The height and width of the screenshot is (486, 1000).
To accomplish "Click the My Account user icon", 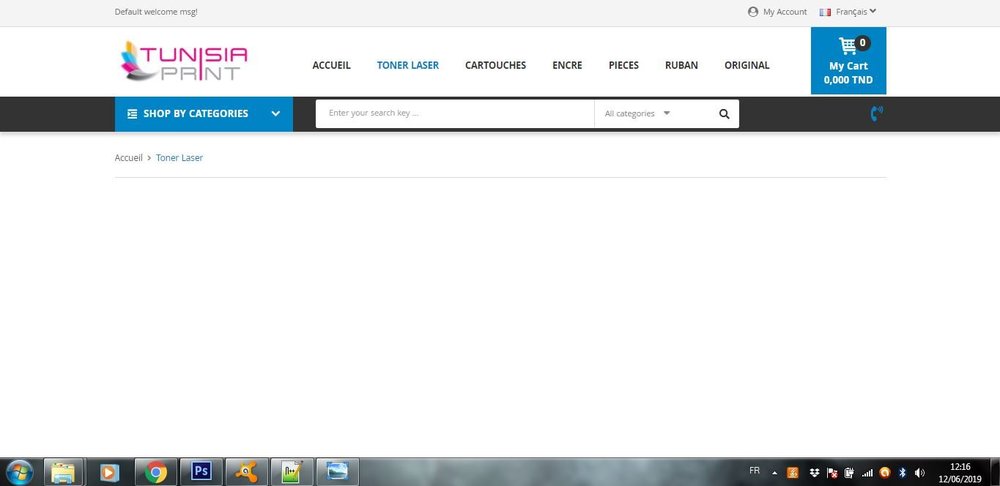I will coord(753,11).
